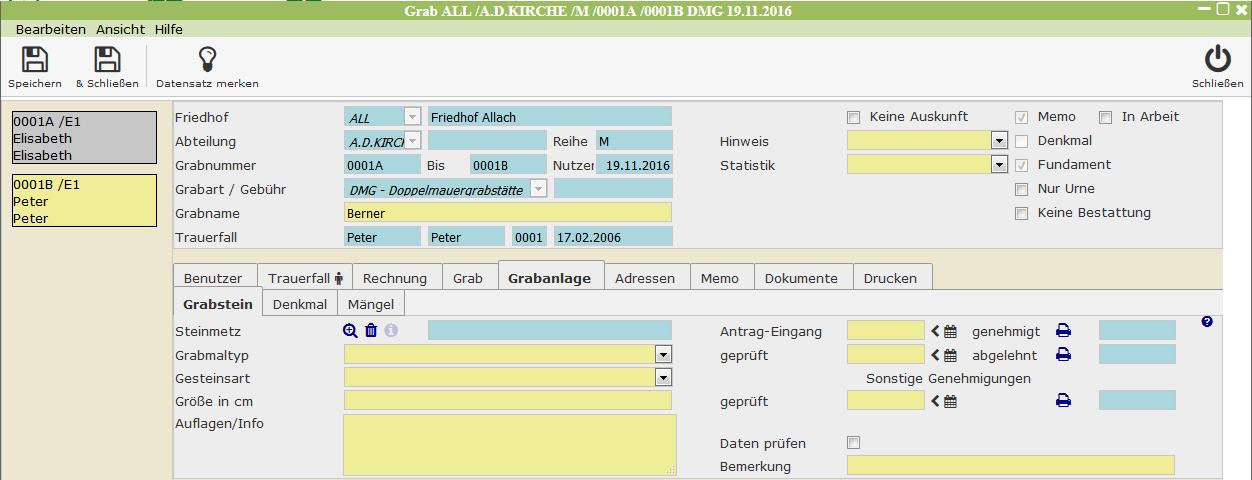Screen dimensions: 1252x480
Task: Select grave entry 0001A /E1 Elisabeth
Action: [x=84, y=137]
